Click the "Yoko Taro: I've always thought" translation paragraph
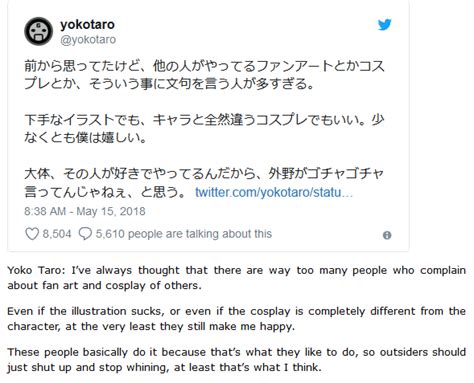 tap(236, 278)
